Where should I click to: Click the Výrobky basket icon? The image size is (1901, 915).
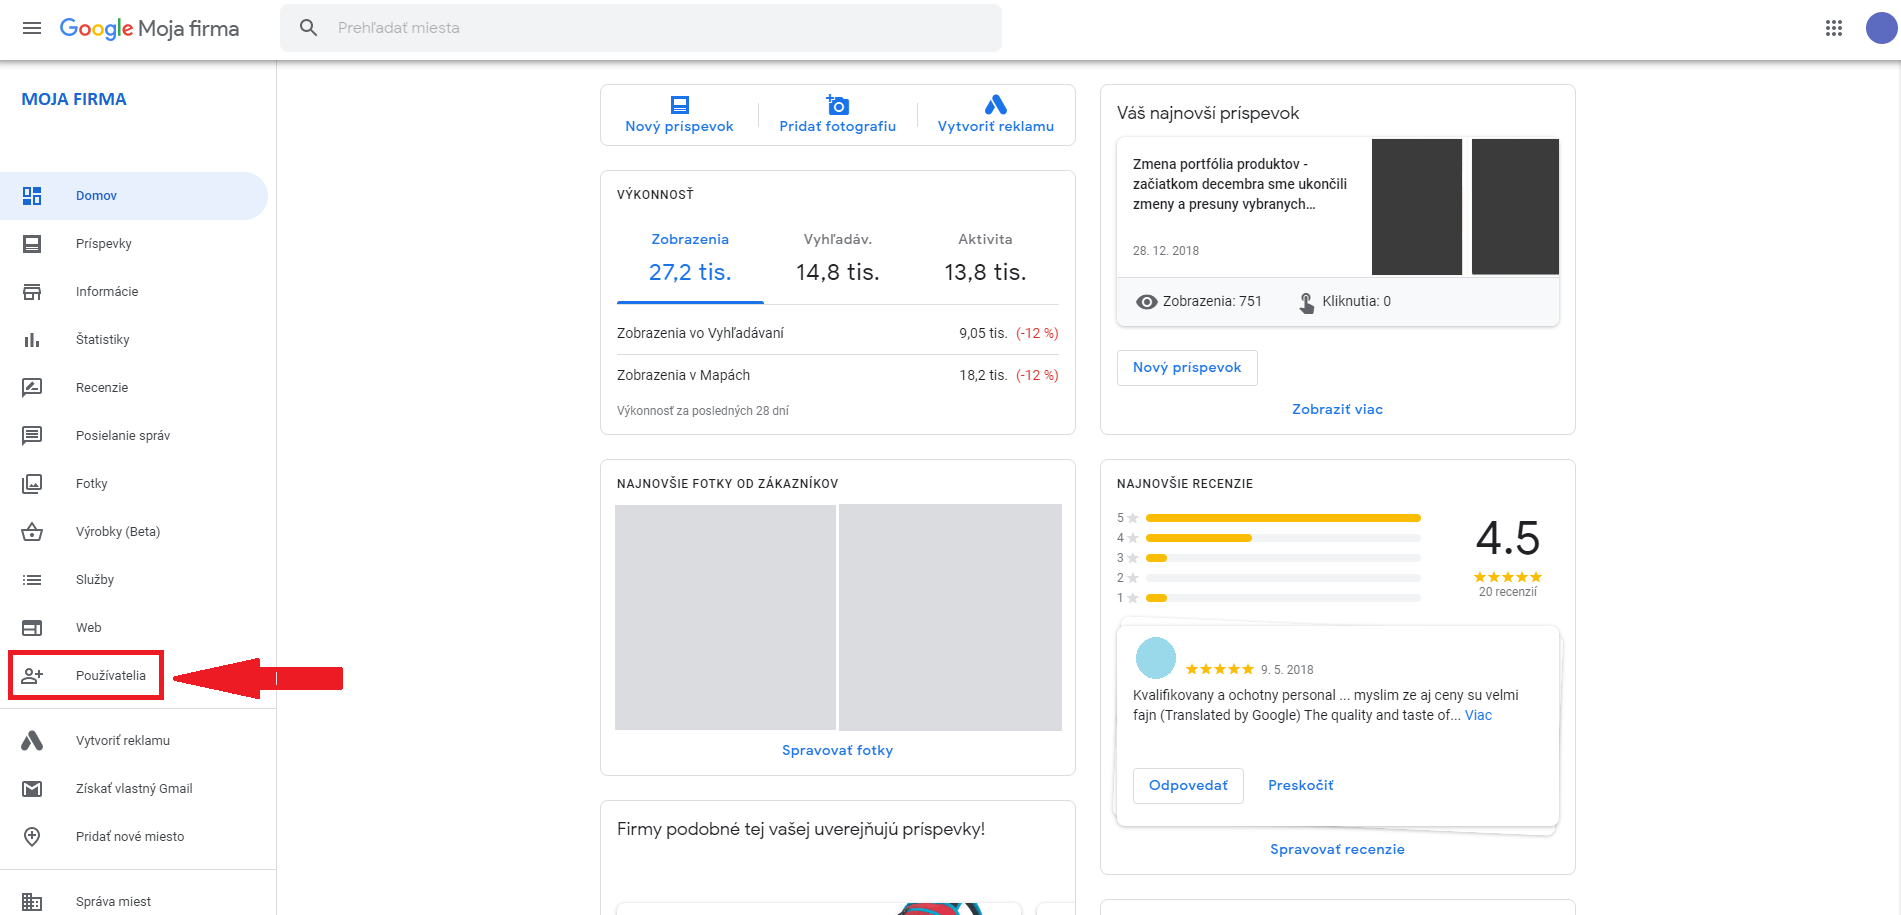point(32,532)
